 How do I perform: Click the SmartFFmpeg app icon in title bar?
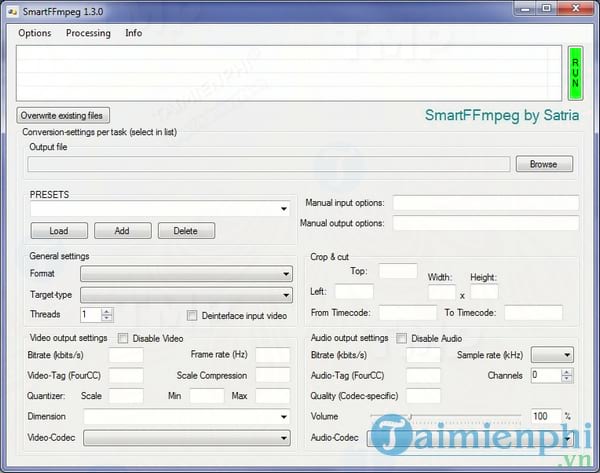(x=12, y=11)
